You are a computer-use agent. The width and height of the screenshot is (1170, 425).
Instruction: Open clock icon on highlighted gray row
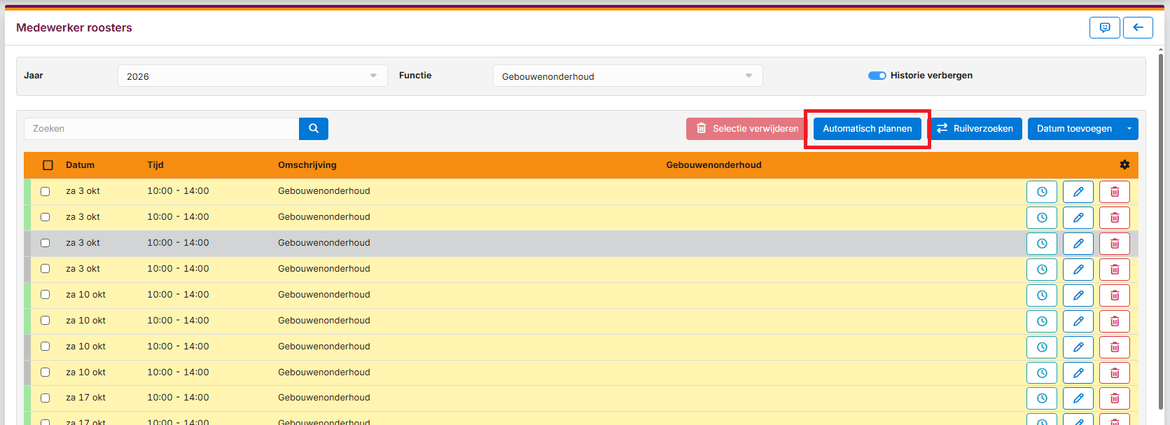click(x=1042, y=243)
